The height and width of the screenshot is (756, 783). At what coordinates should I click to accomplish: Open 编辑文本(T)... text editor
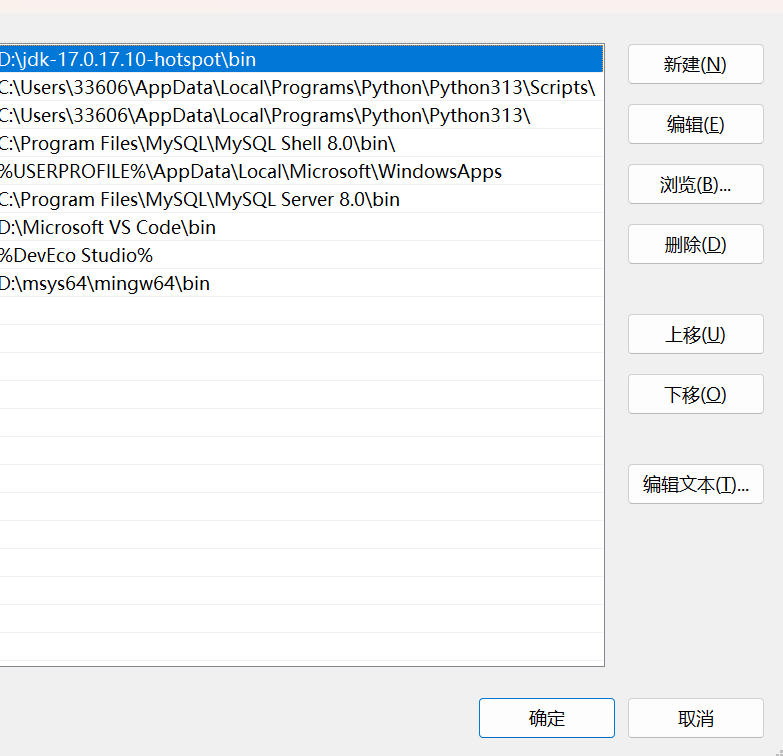[696, 484]
